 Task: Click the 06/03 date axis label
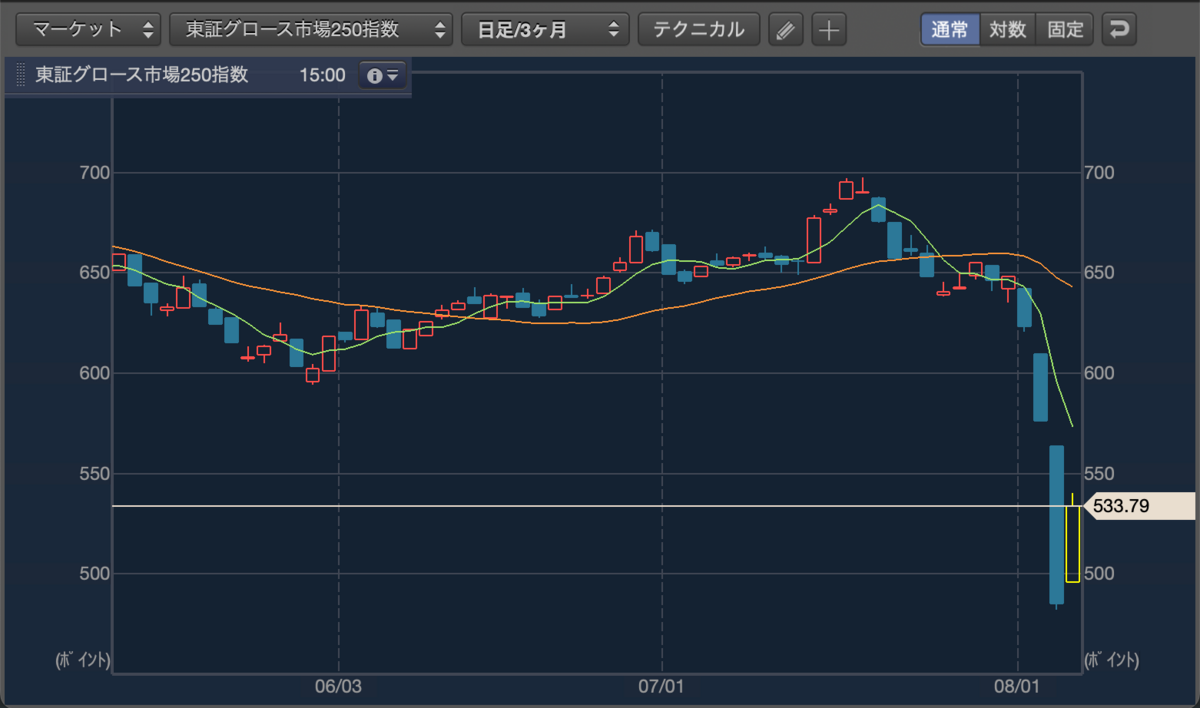pyautogui.click(x=338, y=688)
